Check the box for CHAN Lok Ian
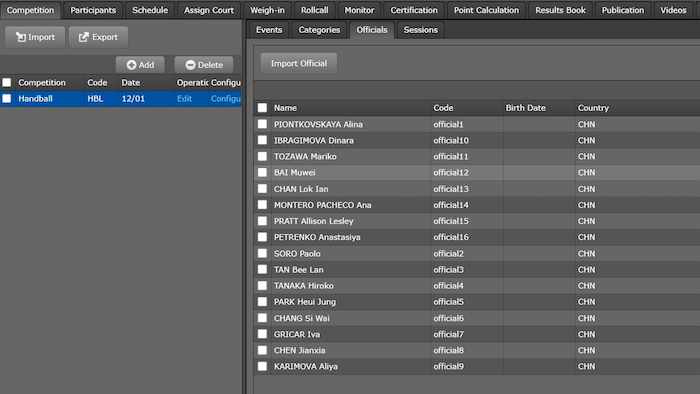The image size is (700, 394). (262, 189)
